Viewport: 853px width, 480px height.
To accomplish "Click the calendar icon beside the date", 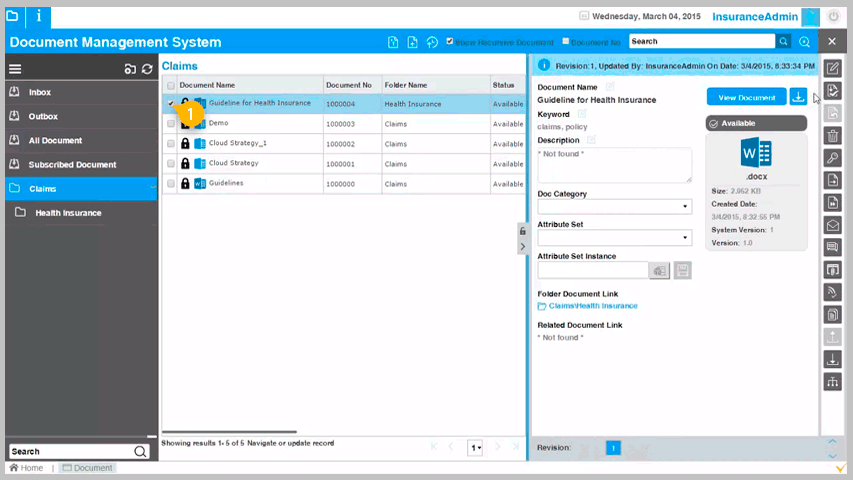I will coord(584,16).
